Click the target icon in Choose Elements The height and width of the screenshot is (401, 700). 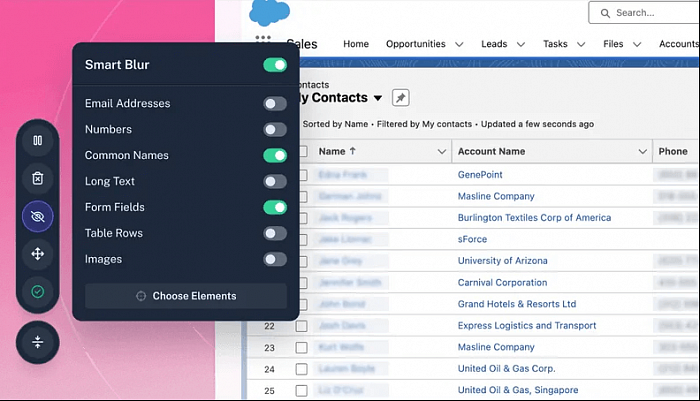point(141,296)
